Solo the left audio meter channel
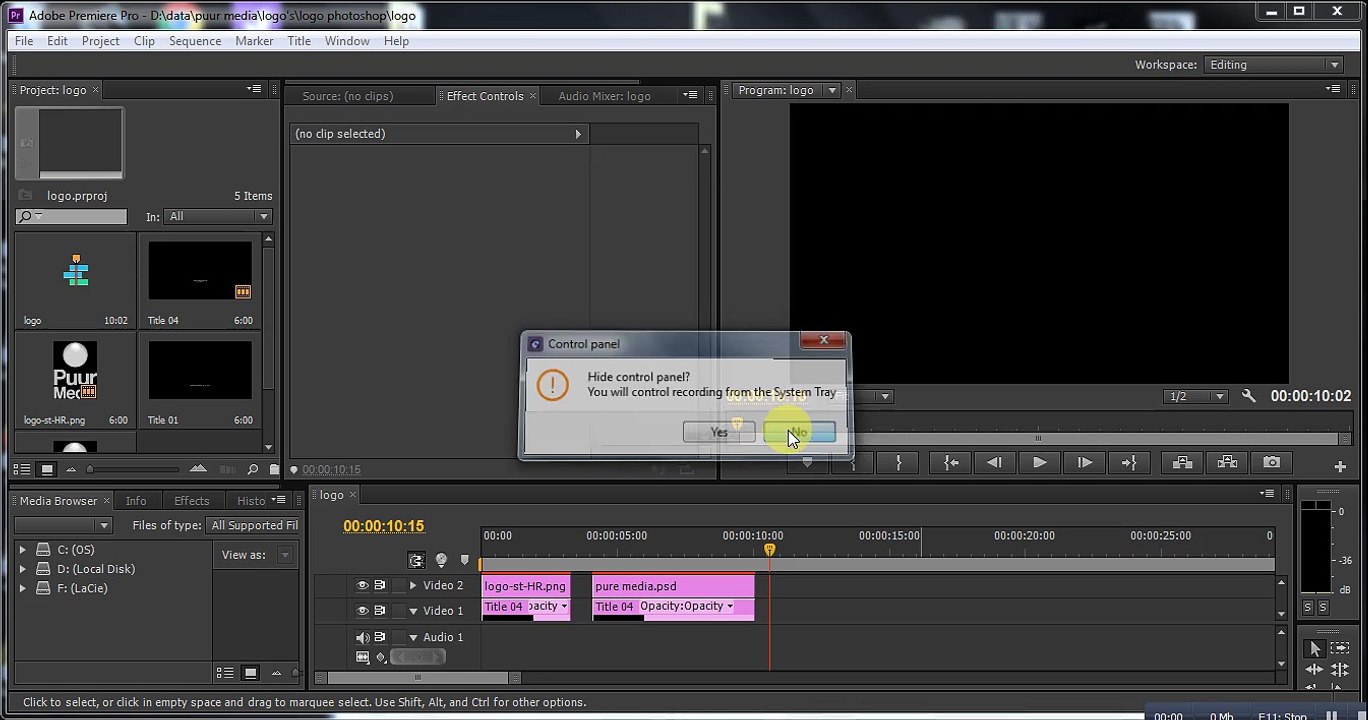The height and width of the screenshot is (720, 1368). point(1307,607)
